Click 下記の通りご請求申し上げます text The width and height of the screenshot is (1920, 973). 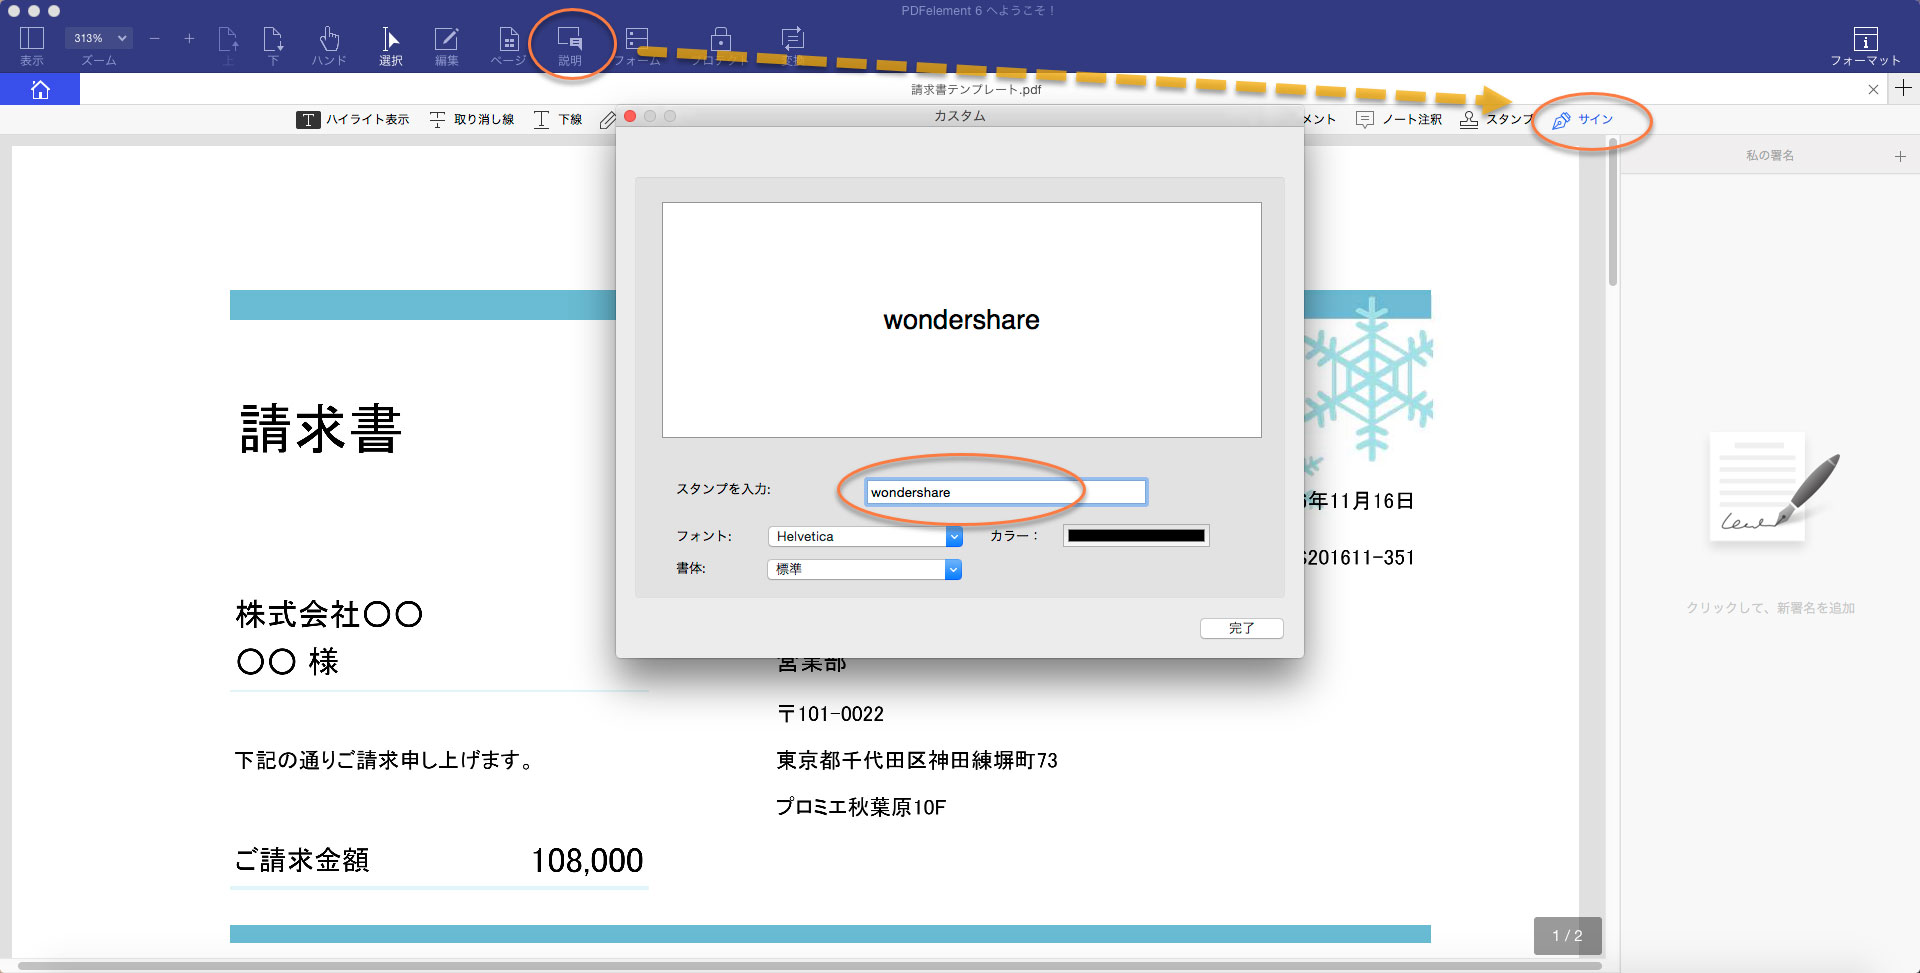[384, 761]
